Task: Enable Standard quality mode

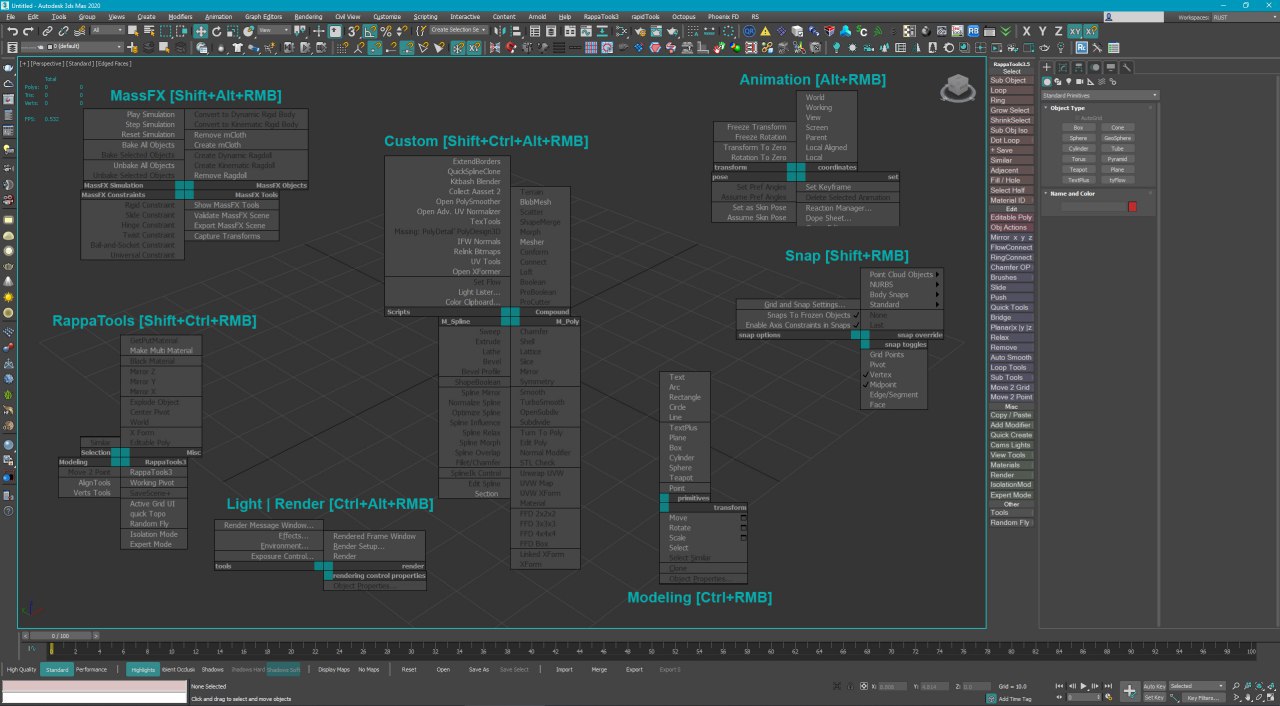Action: (57, 670)
